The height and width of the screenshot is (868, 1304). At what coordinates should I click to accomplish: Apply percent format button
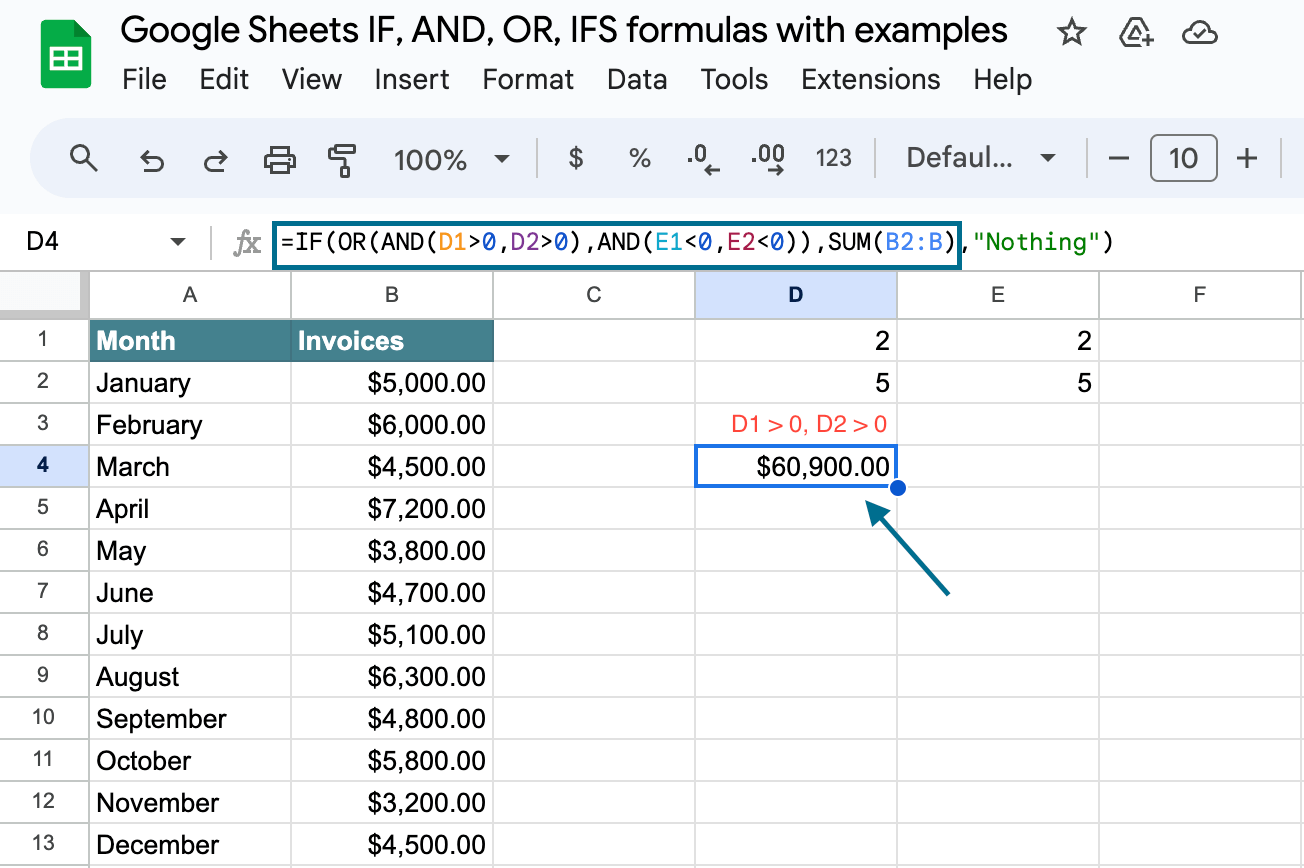click(x=640, y=158)
